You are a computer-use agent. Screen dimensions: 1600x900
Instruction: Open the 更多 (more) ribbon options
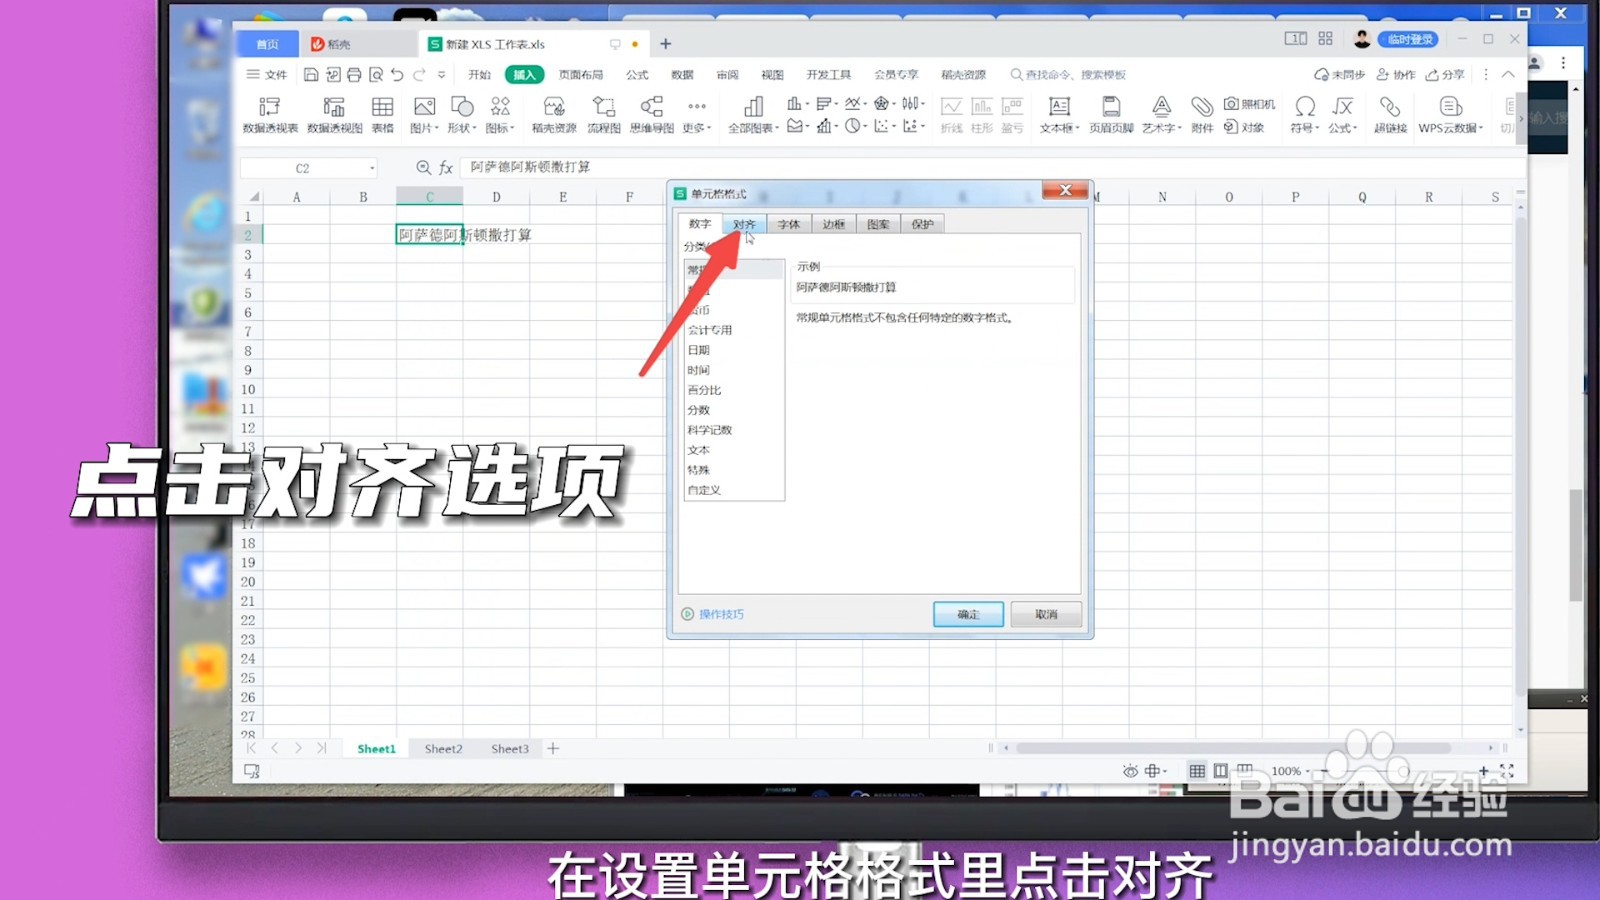pyautogui.click(x=697, y=115)
